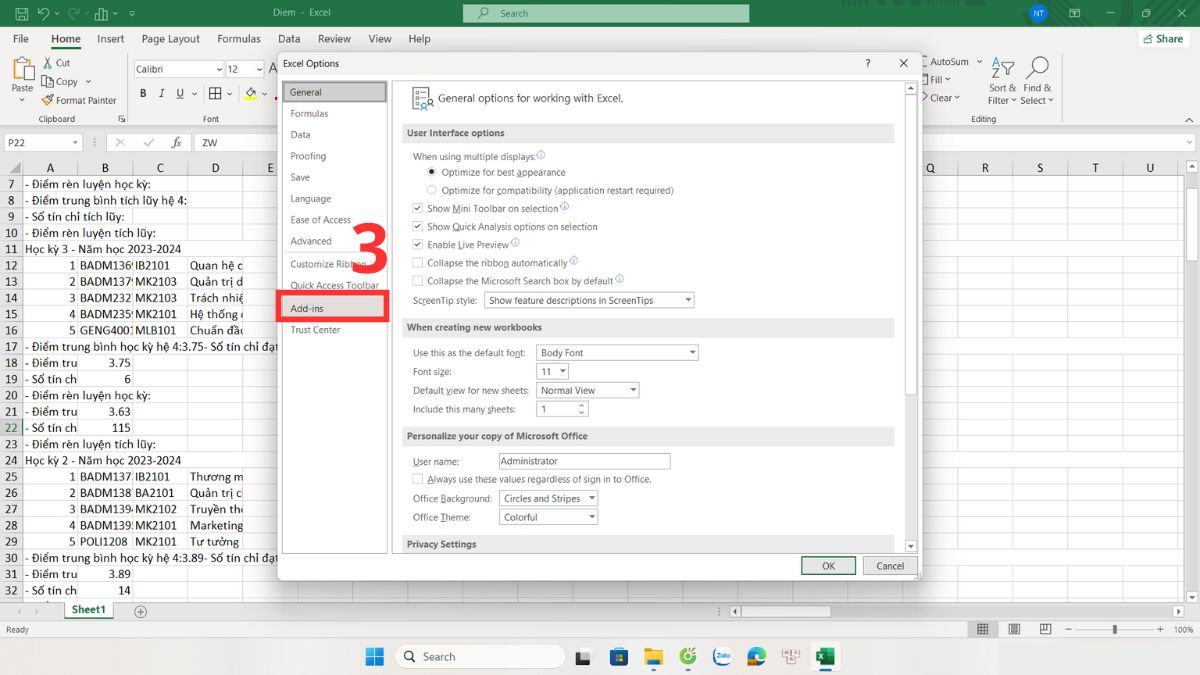Open File Explorer from taskbar

click(x=653, y=657)
